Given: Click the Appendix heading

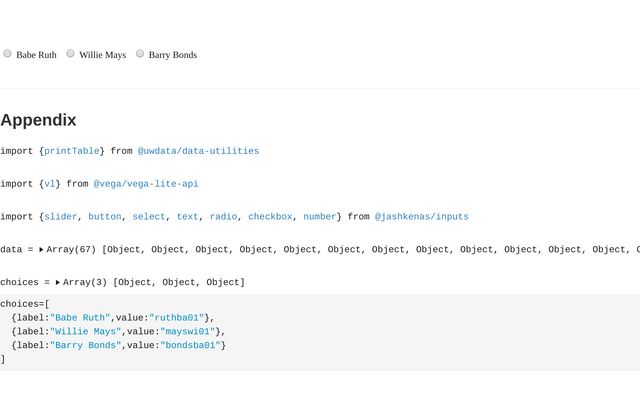Looking at the screenshot, I should (38, 120).
